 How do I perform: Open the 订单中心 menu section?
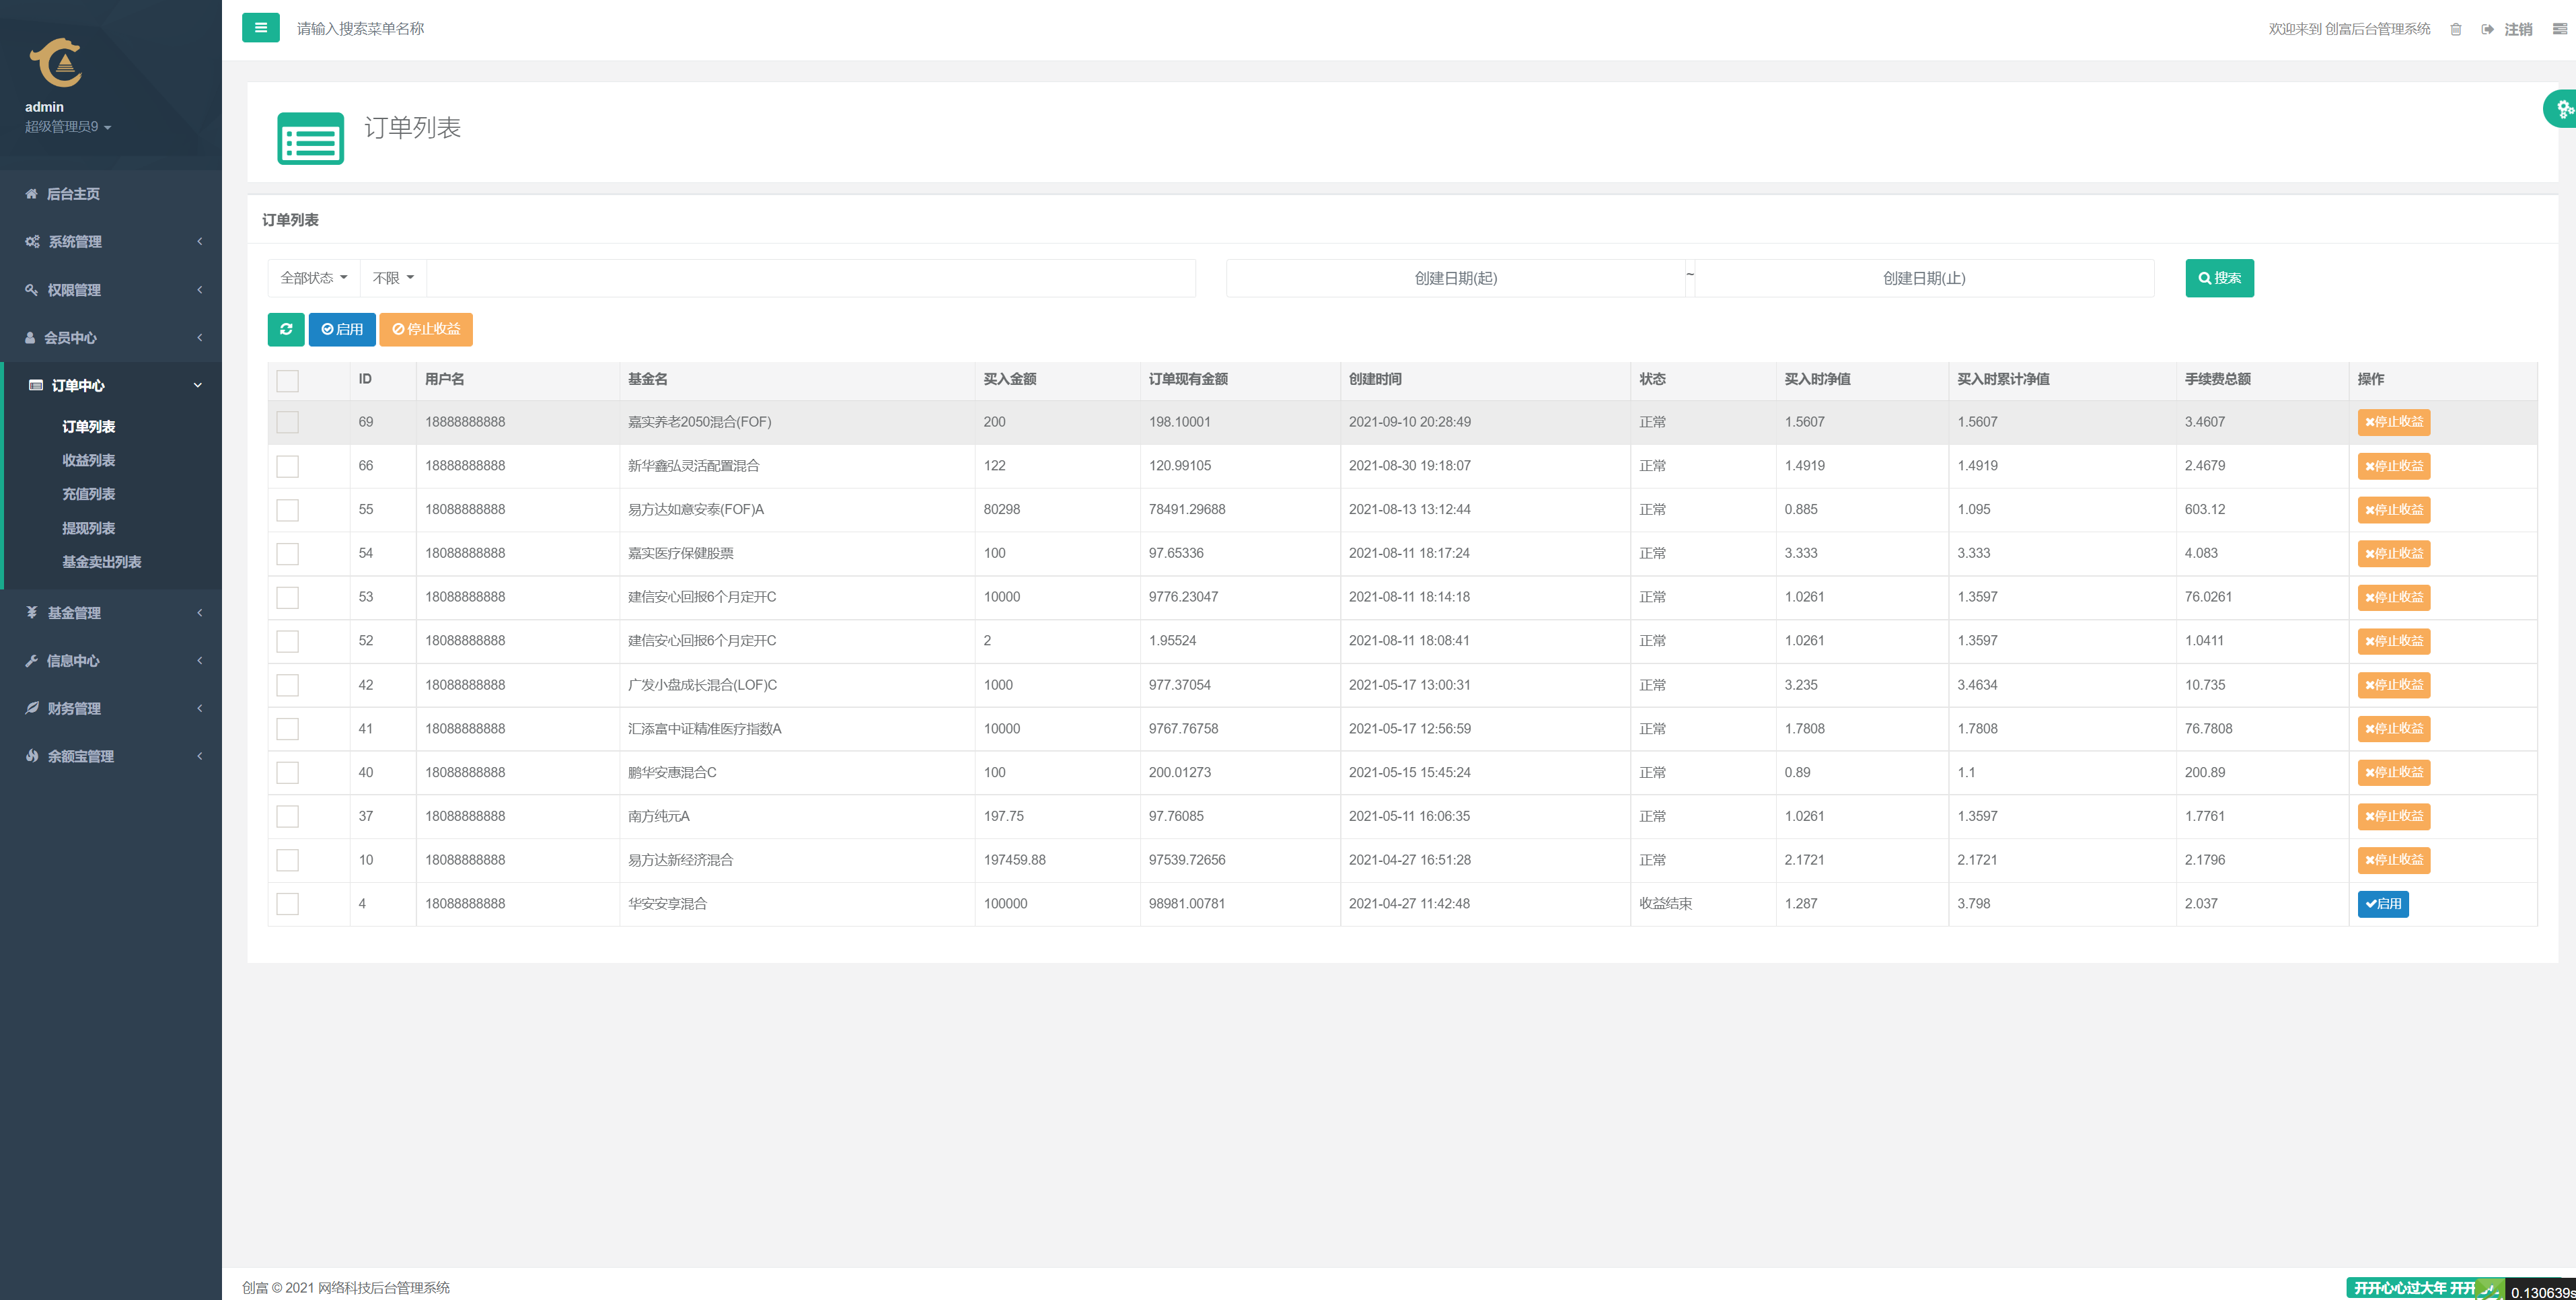[111, 385]
